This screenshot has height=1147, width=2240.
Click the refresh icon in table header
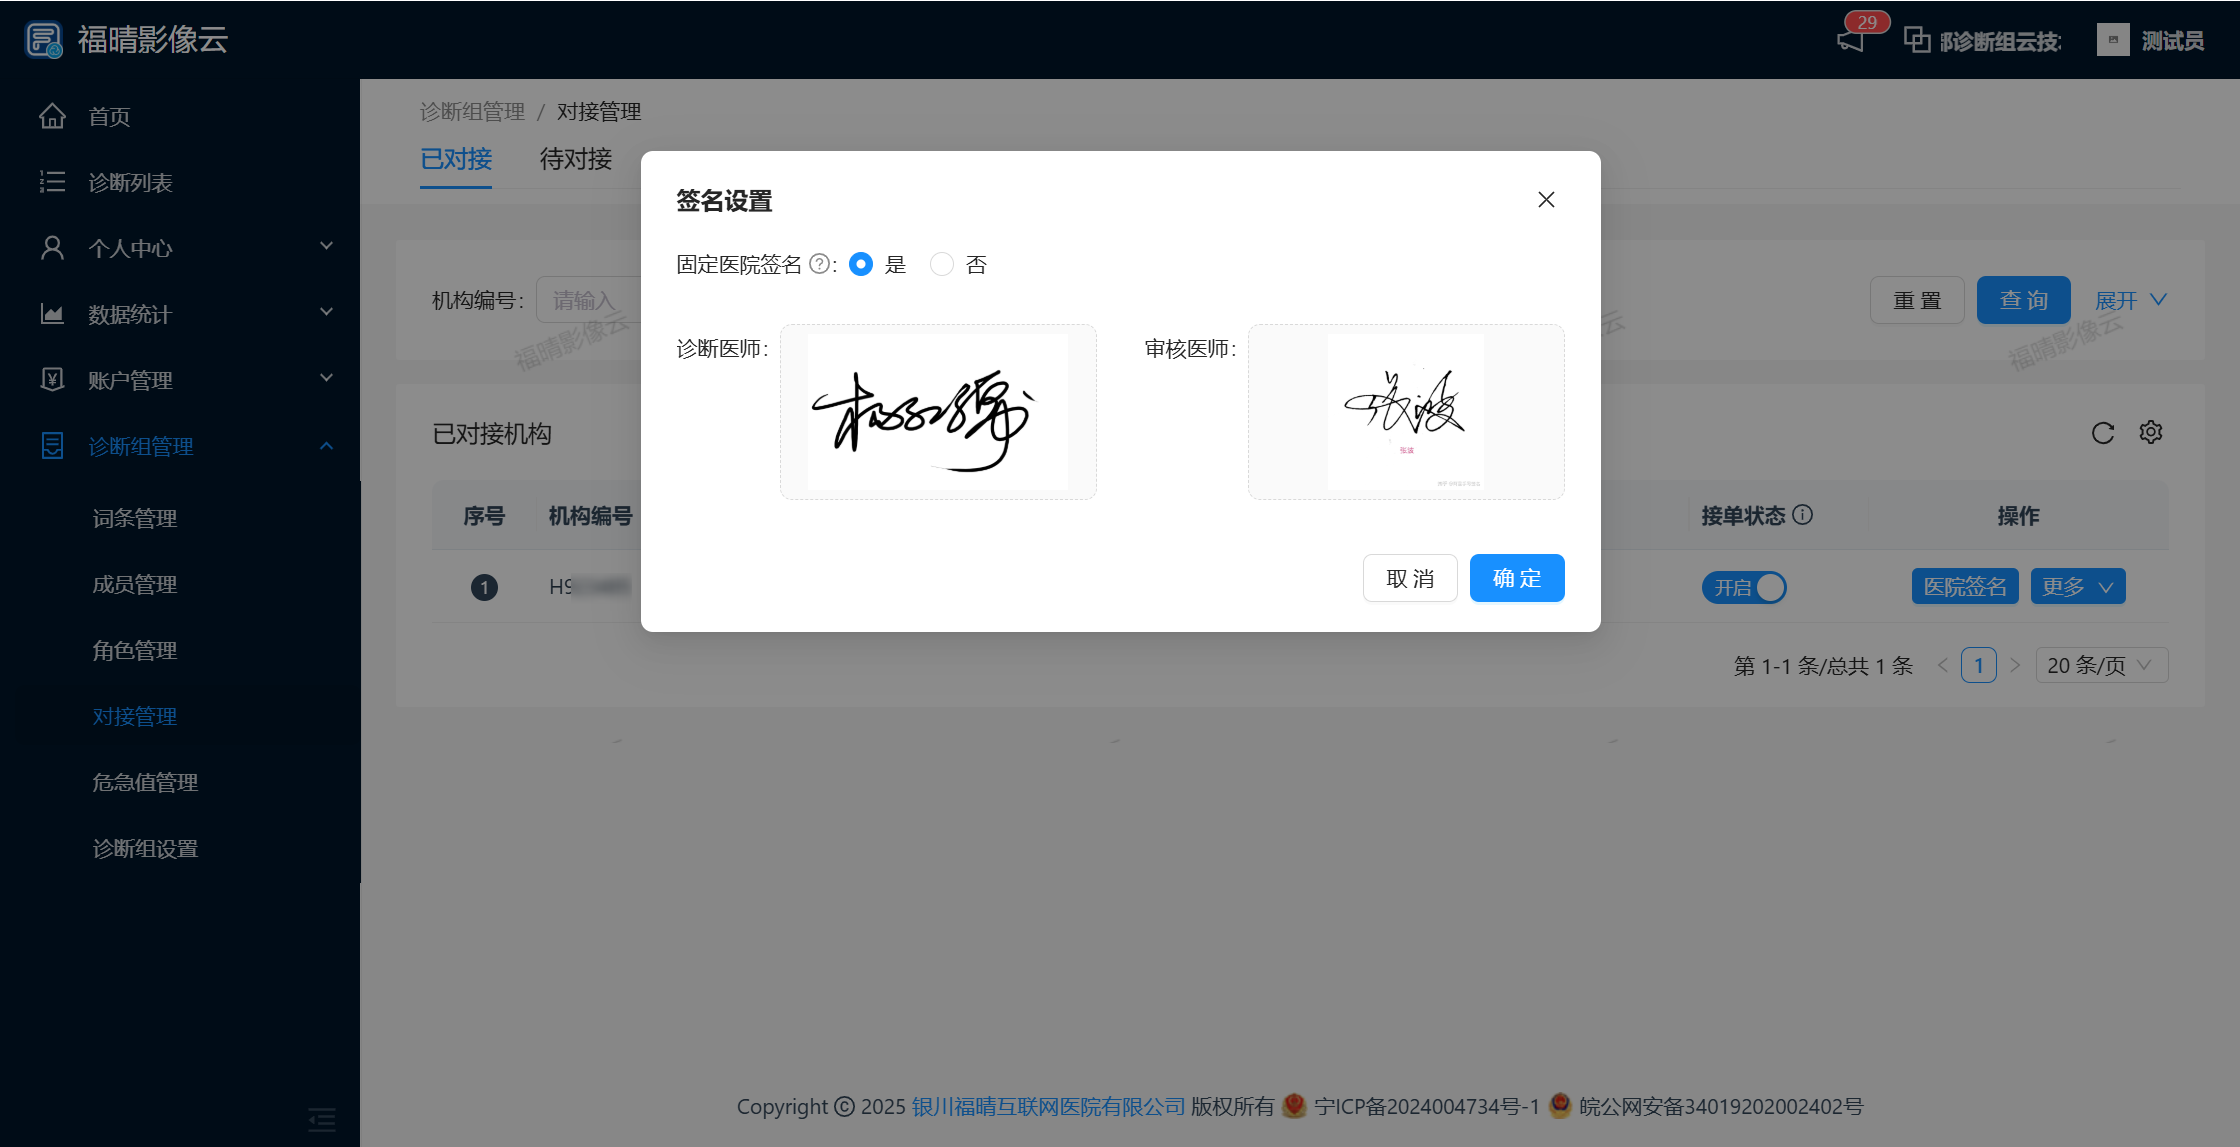(x=2102, y=433)
